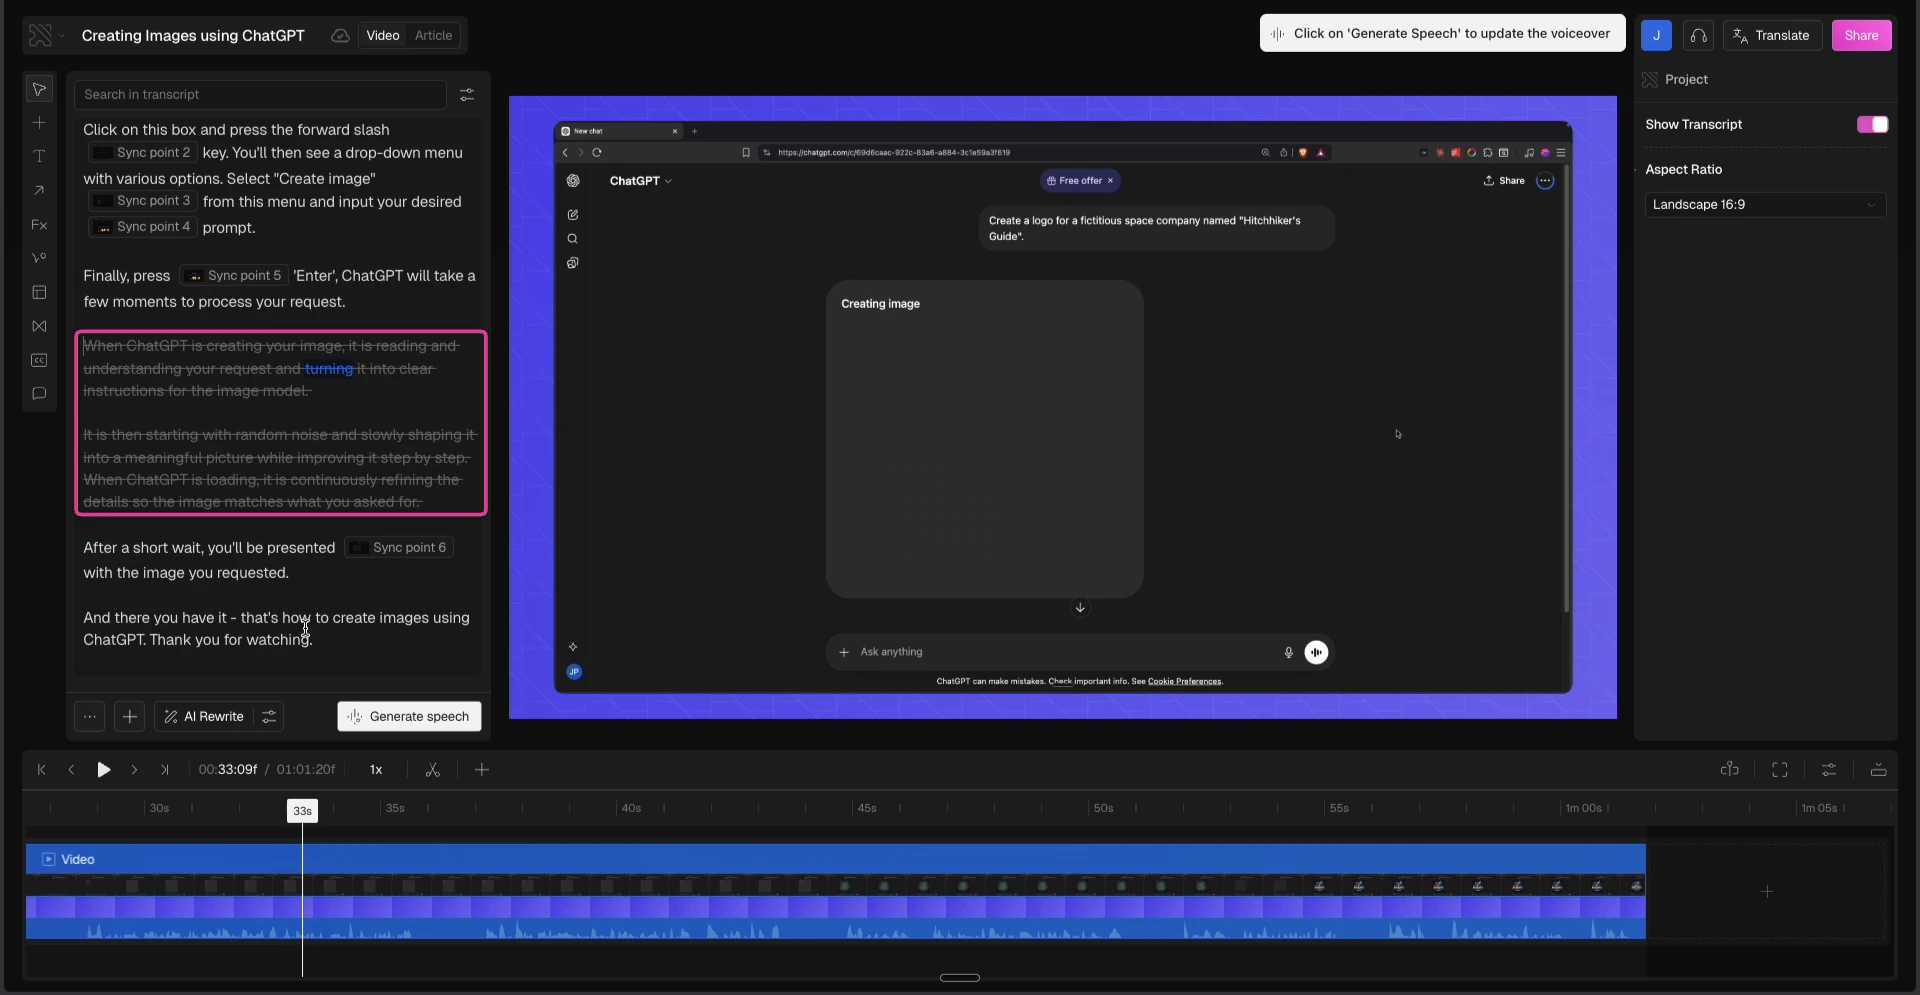1920x995 pixels.
Task: Click the Search in transcript field
Action: (260, 95)
